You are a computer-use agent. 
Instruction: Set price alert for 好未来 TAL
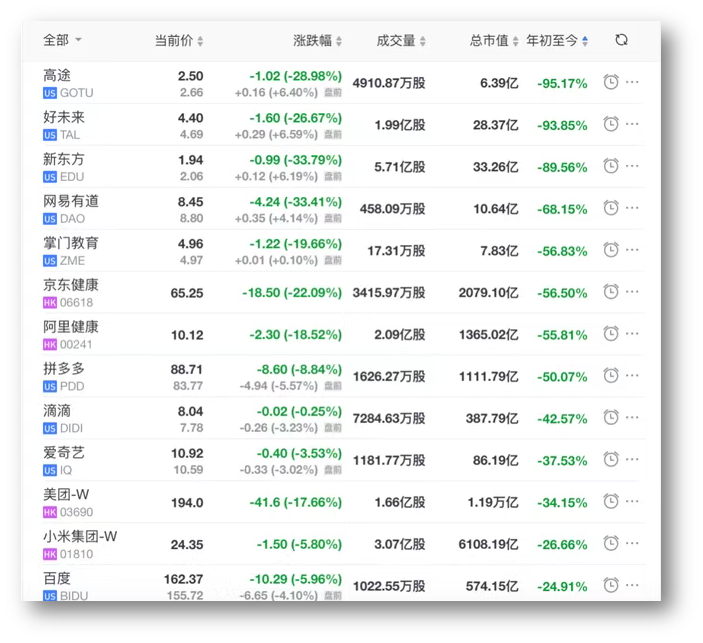click(x=611, y=124)
